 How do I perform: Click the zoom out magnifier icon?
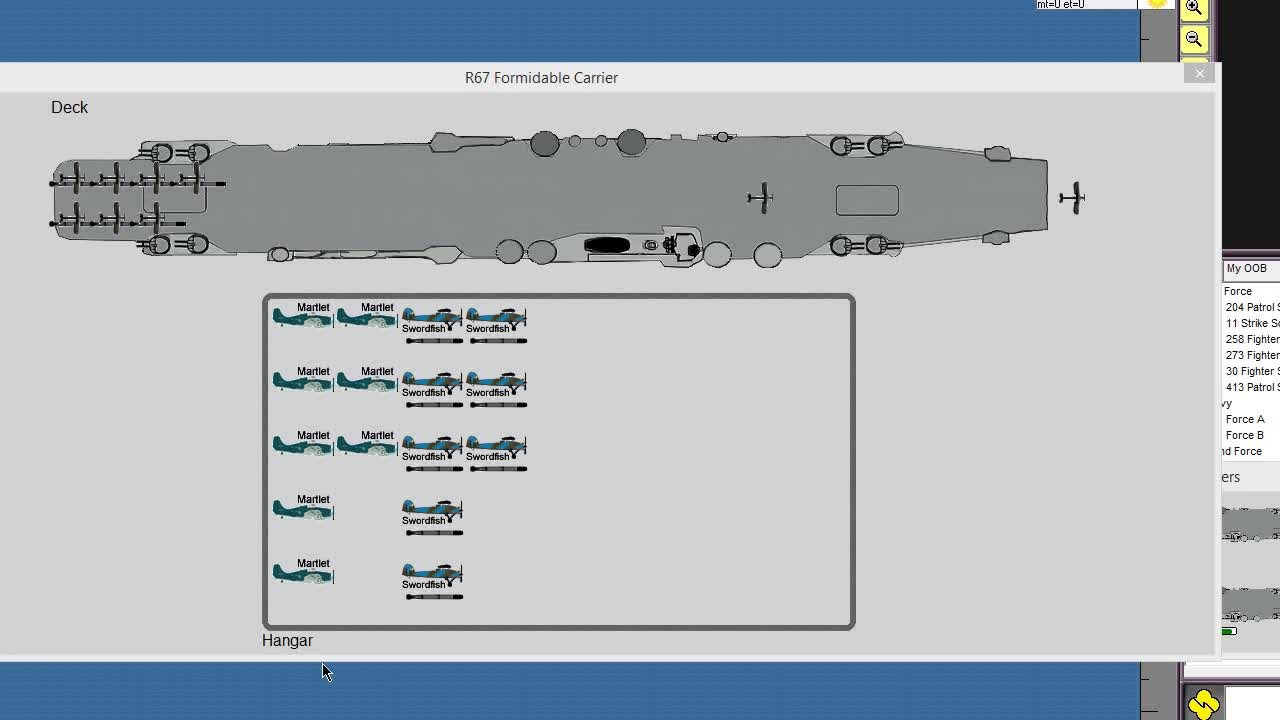pos(1193,39)
